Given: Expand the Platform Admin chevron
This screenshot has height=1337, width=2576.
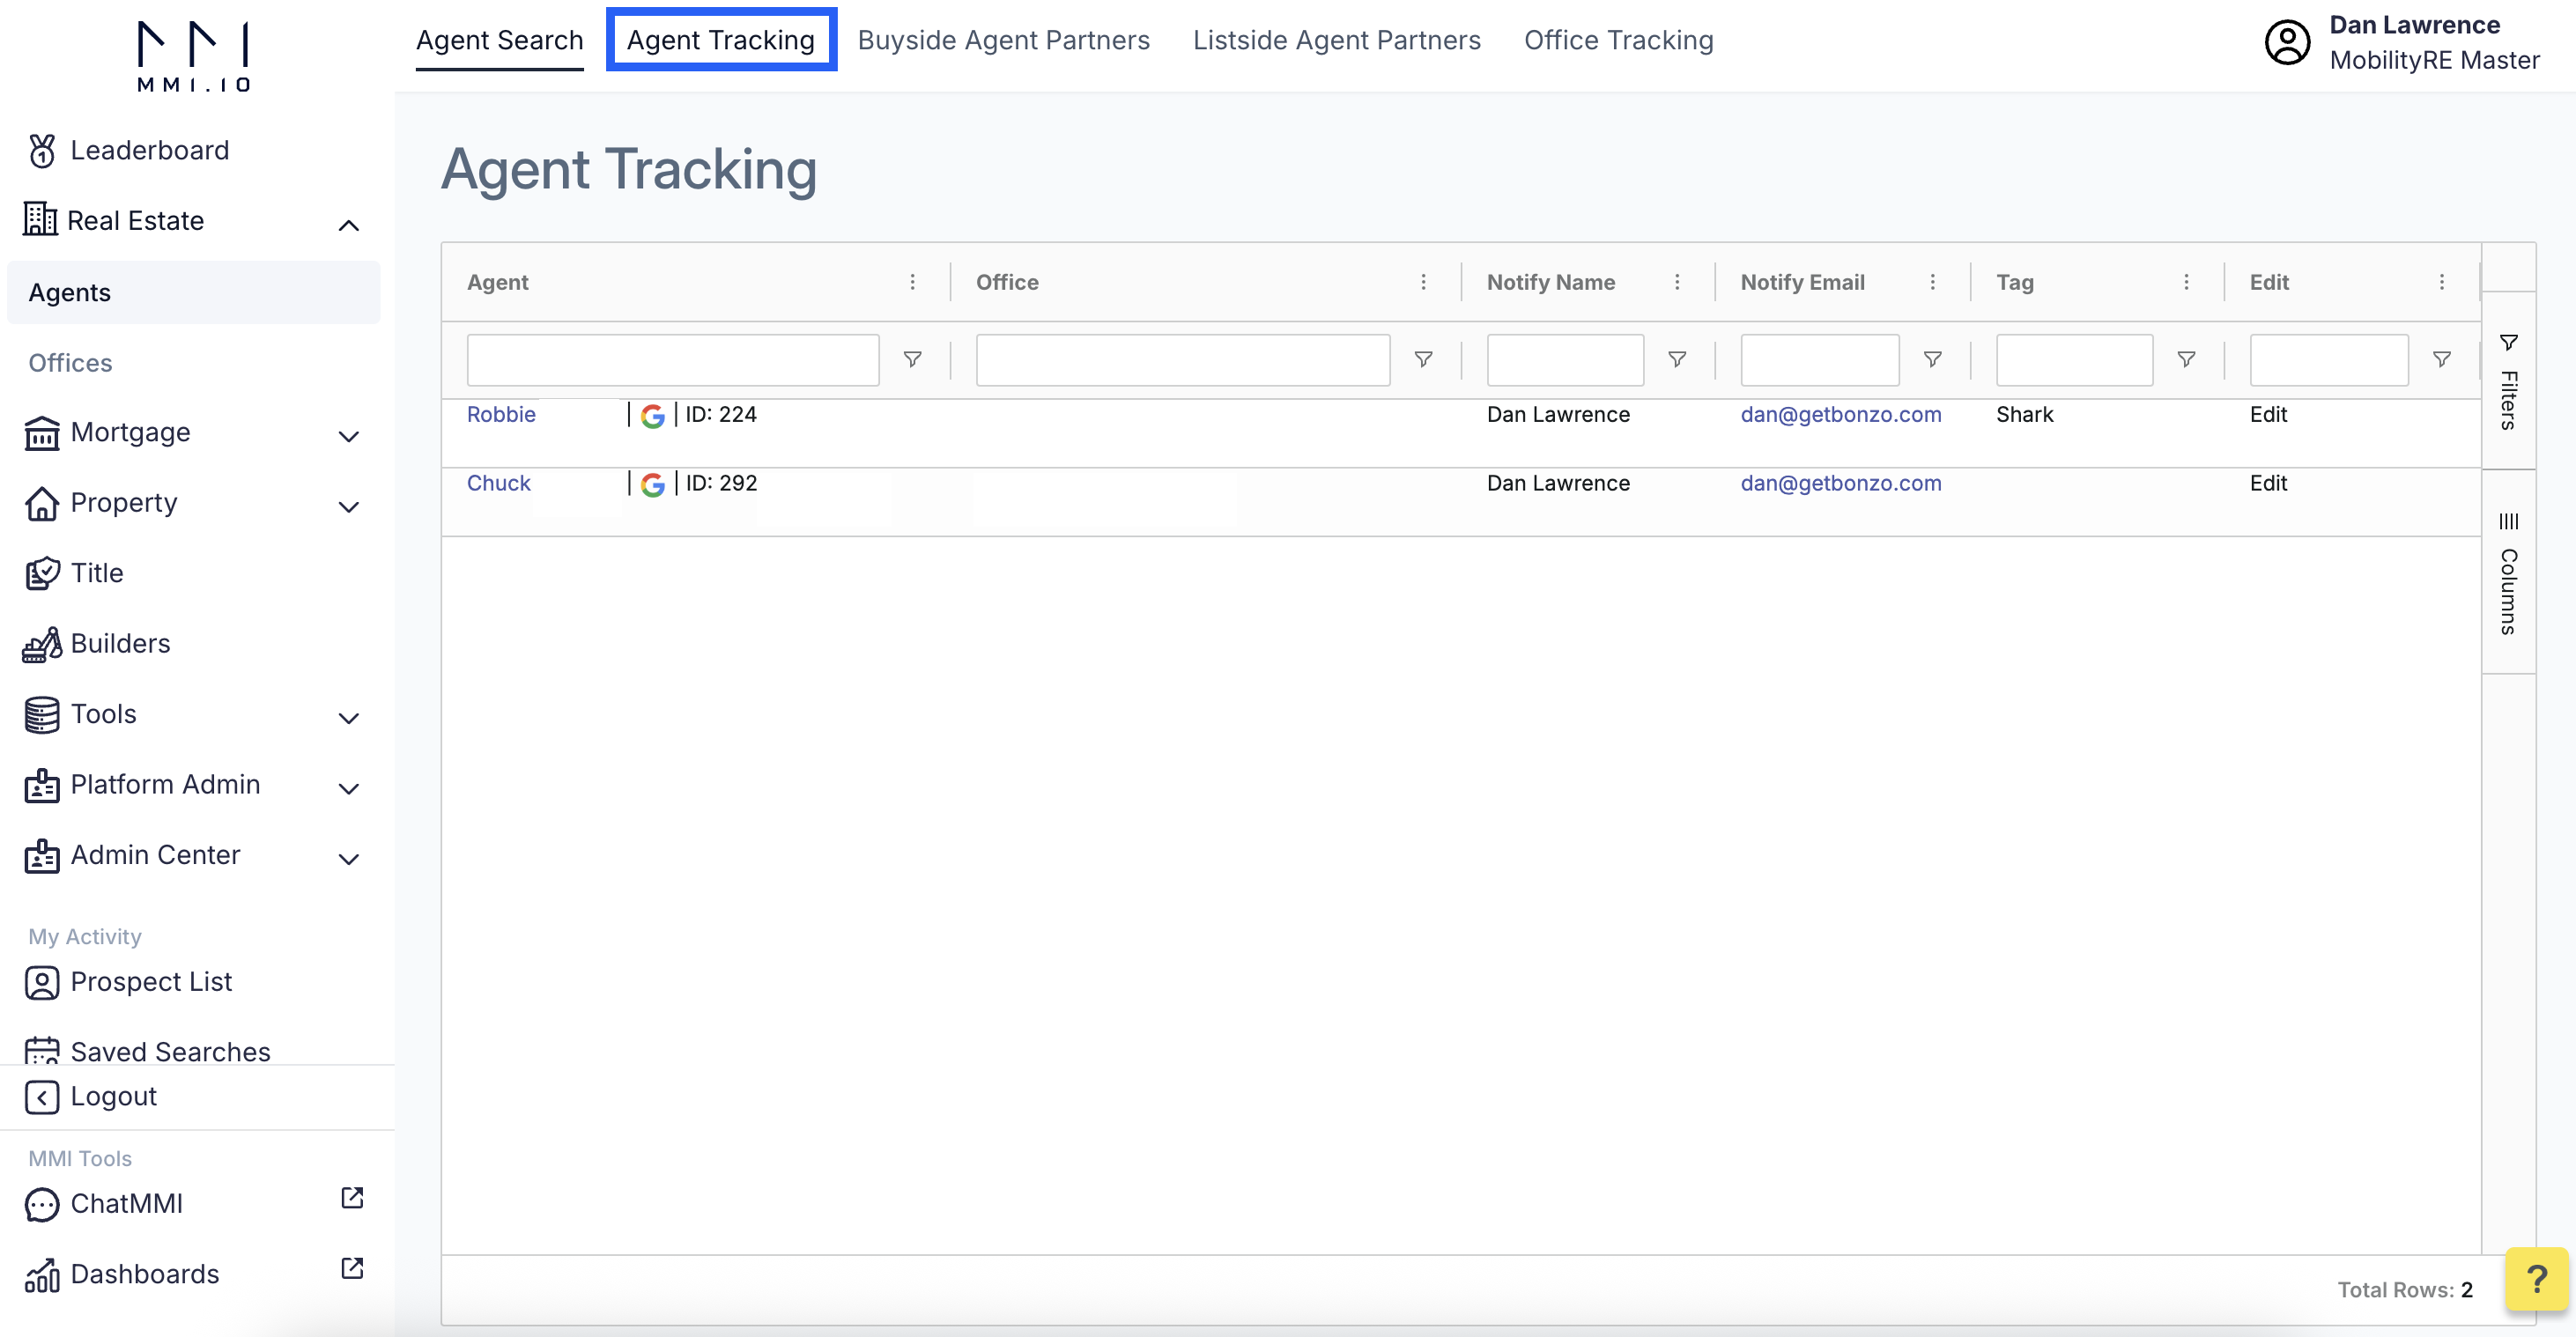Looking at the screenshot, I should coord(348,788).
